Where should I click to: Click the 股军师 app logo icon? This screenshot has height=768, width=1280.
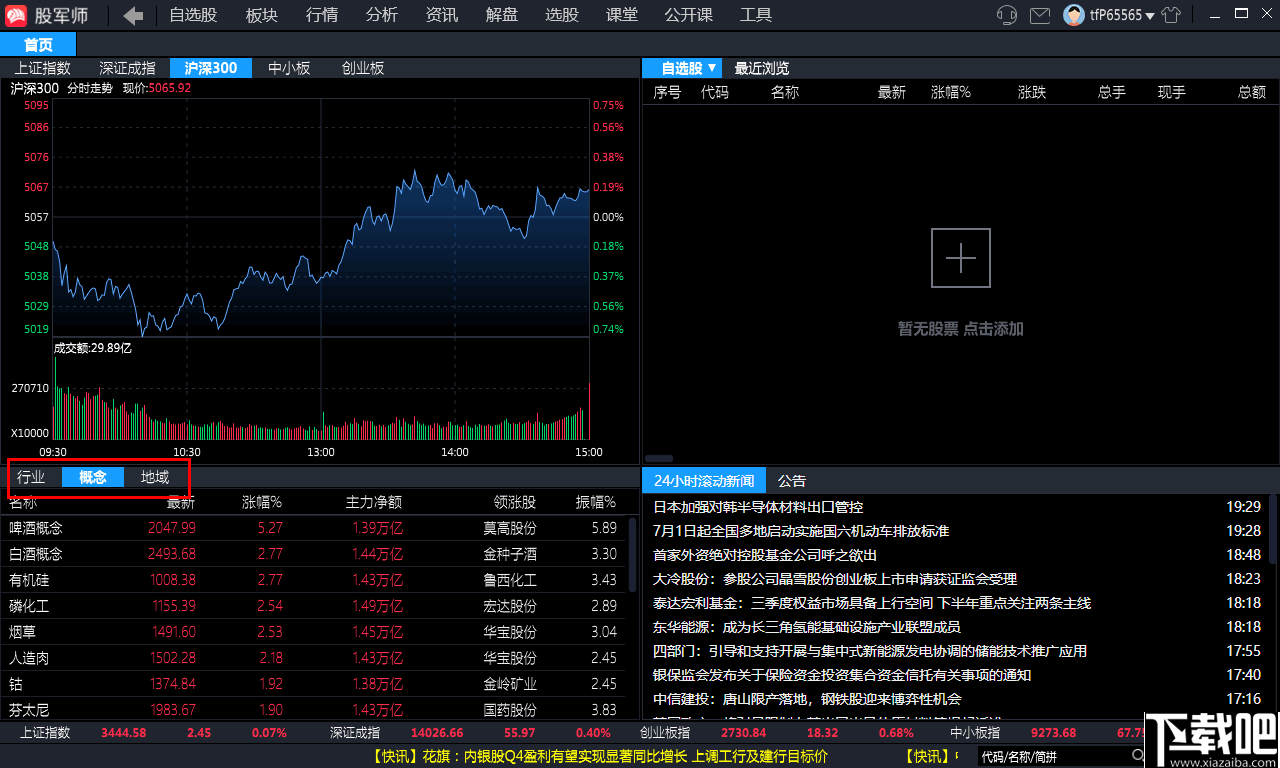[x=17, y=15]
